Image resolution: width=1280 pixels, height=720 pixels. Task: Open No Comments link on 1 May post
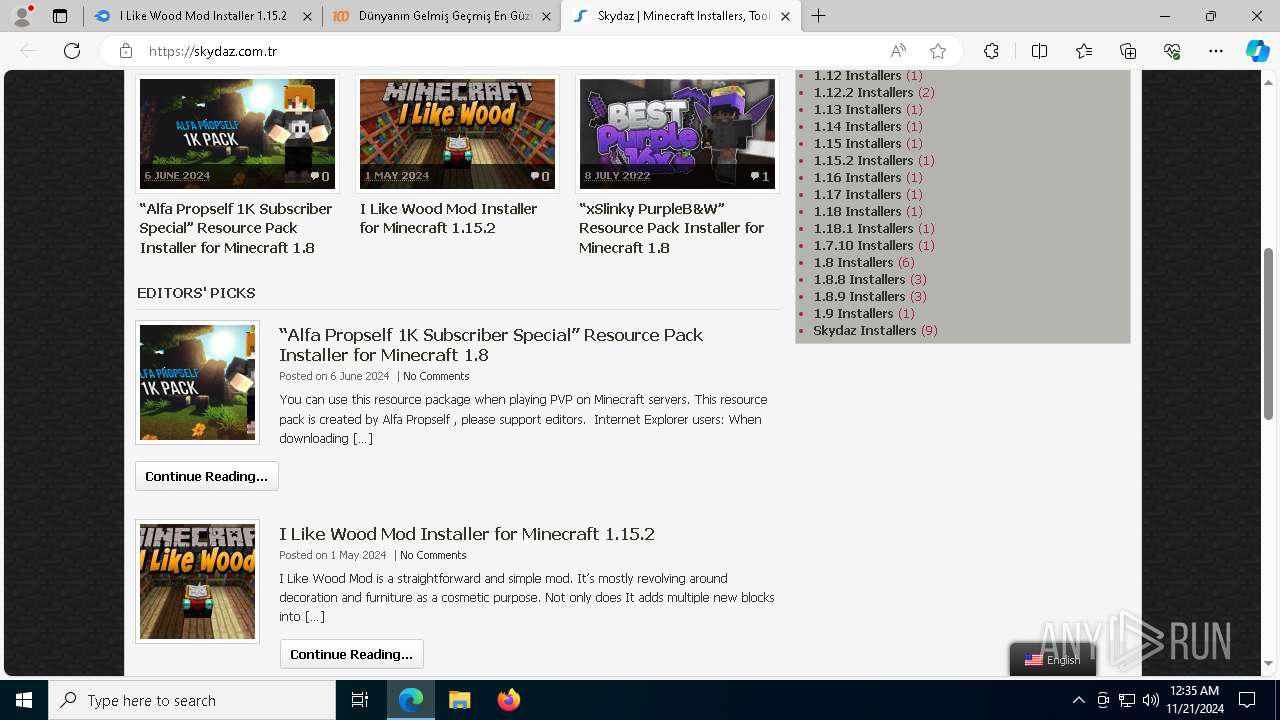pos(433,555)
